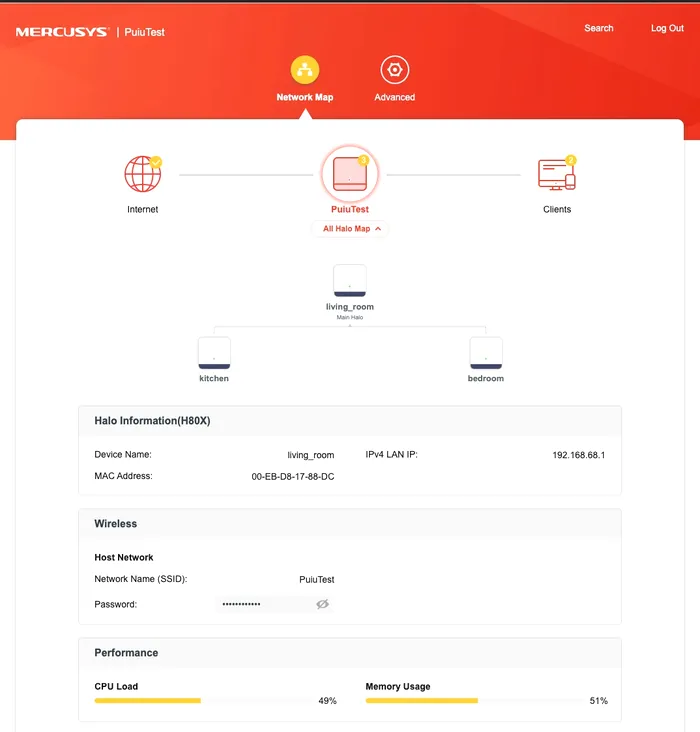Show the hidden Wi-Fi password

[x=322, y=604]
